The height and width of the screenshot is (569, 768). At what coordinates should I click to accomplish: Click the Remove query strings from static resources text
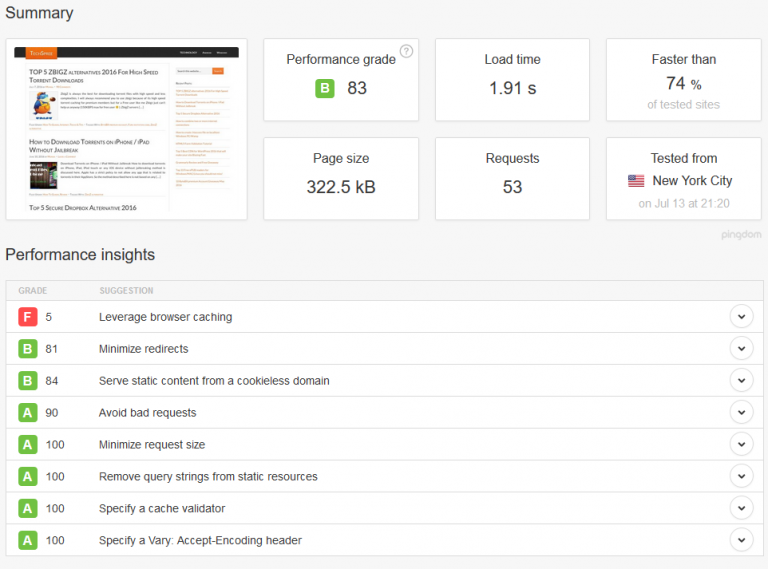(x=208, y=476)
